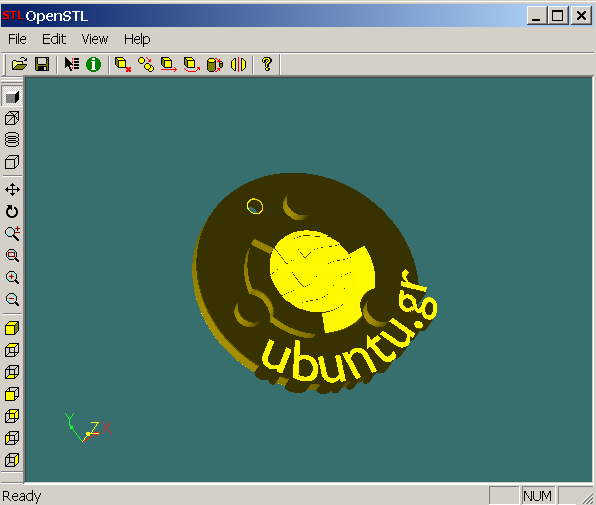This screenshot has width=596, height=505.
Task: Activate the select-from-list cursor tool
Action: [x=71, y=64]
